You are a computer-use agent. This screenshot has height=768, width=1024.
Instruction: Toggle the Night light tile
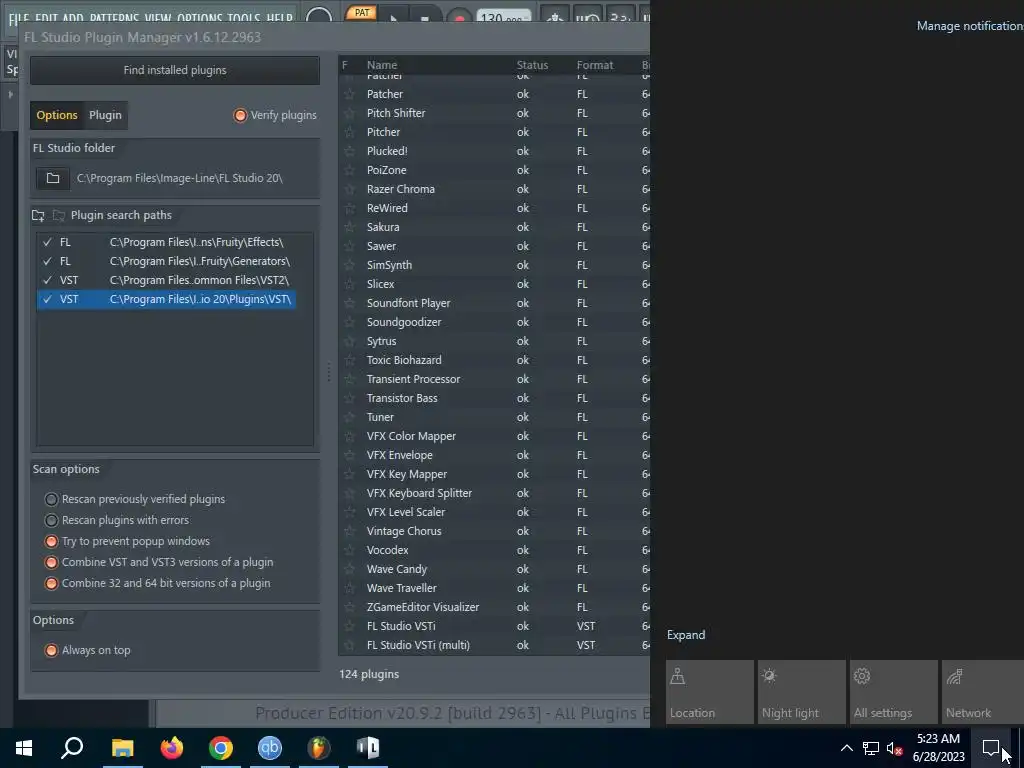pos(802,692)
